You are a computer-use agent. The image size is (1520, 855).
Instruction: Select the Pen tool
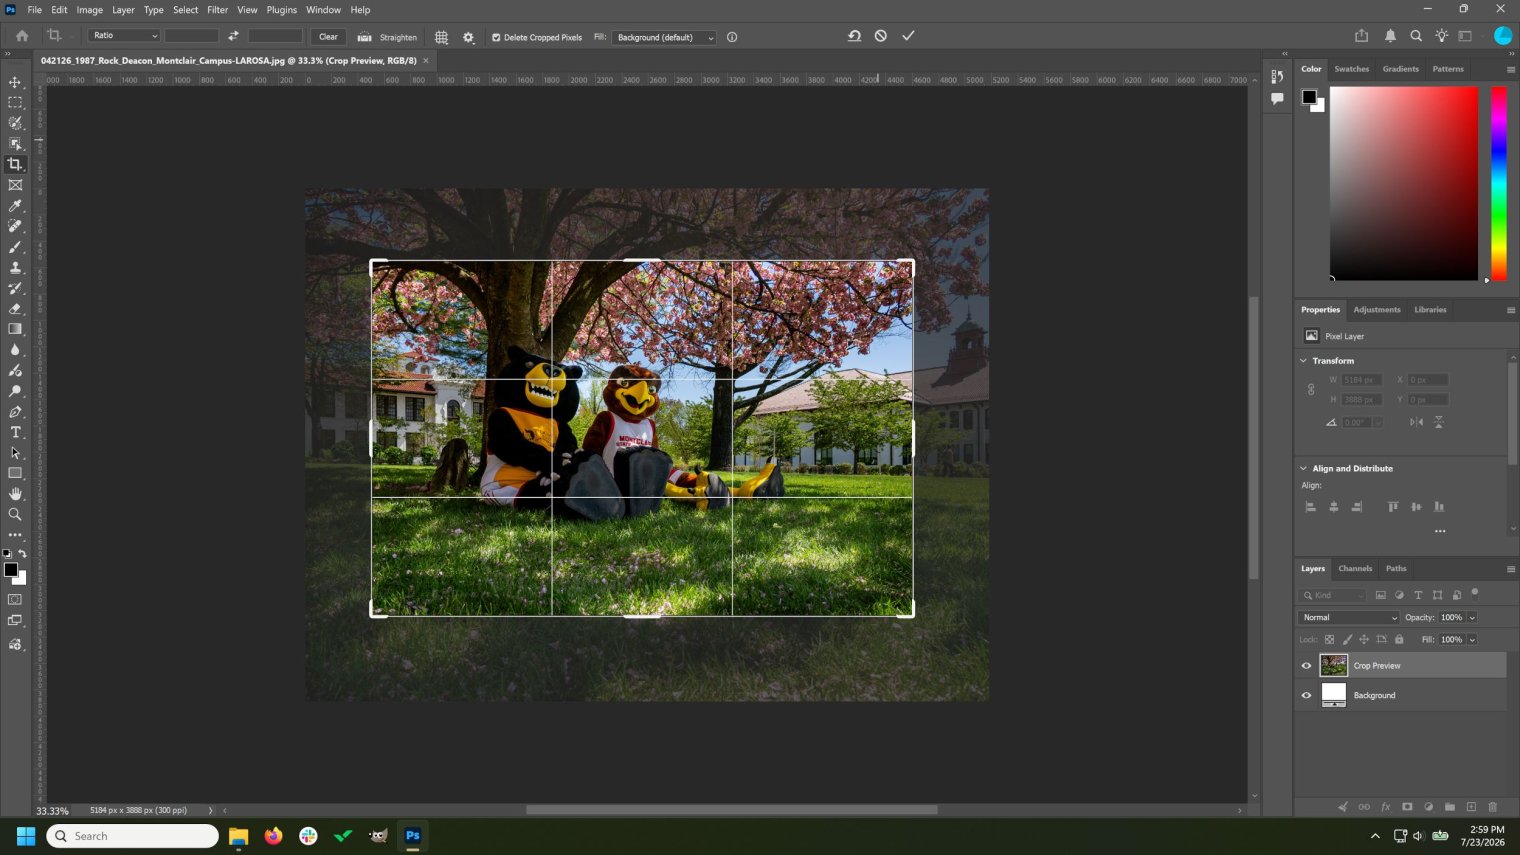15,411
